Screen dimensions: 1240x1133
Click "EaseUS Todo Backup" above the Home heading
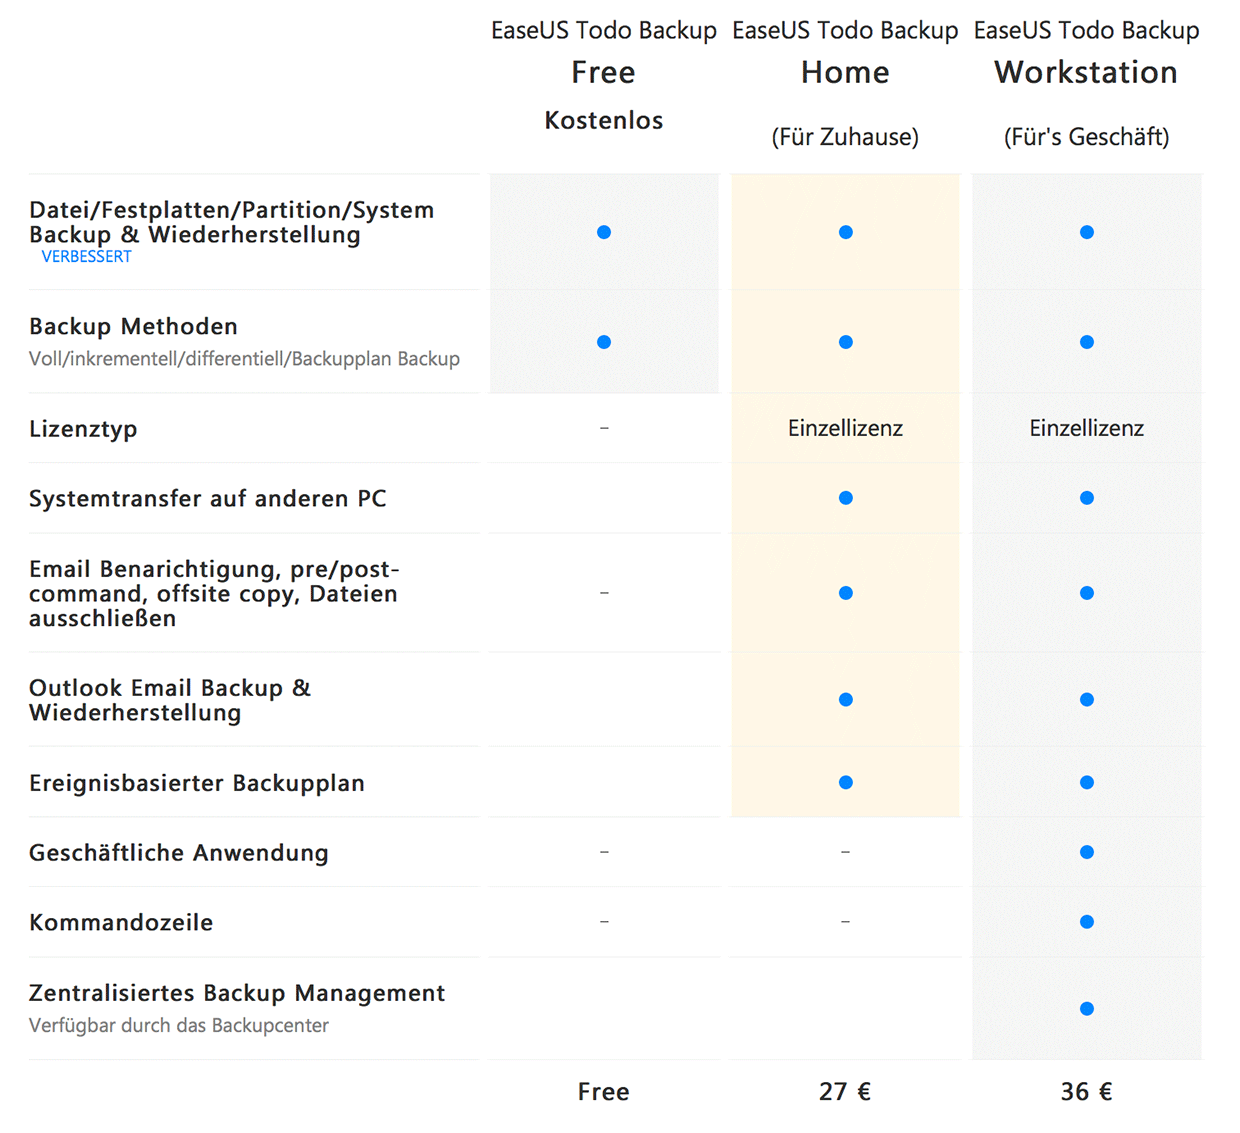tap(845, 31)
